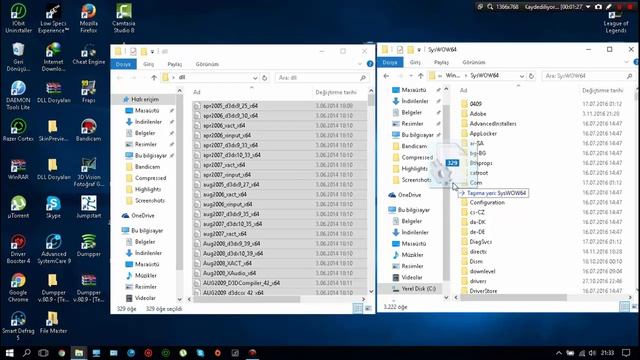
Task: Refresh the dll folder address bar
Action: [264, 78]
